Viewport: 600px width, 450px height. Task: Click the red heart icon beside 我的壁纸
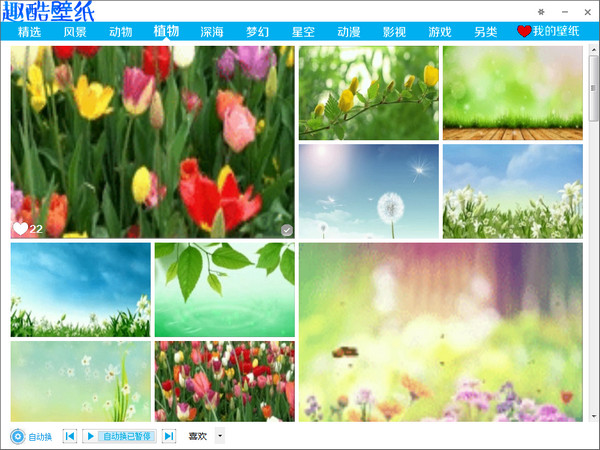(524, 31)
